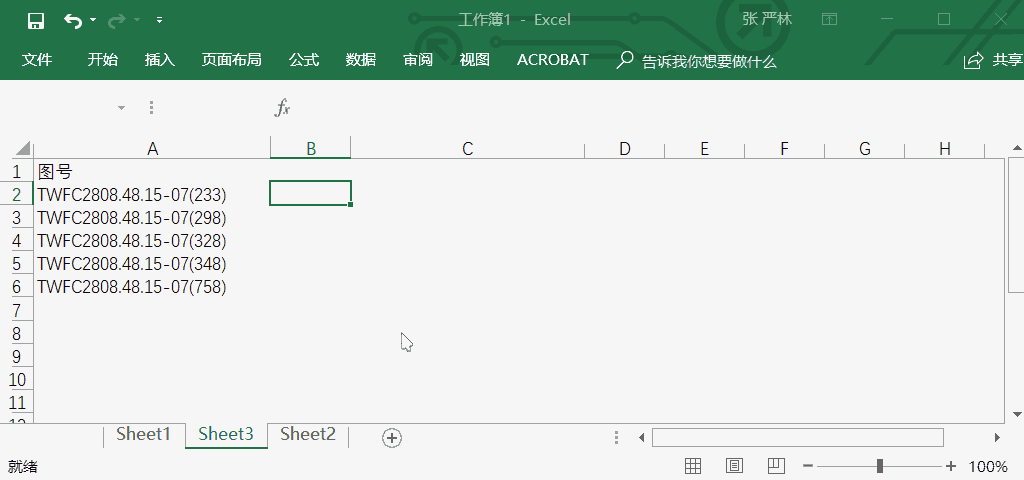Click the Insert Function fx icon
The height and width of the screenshot is (480, 1024).
(283, 108)
